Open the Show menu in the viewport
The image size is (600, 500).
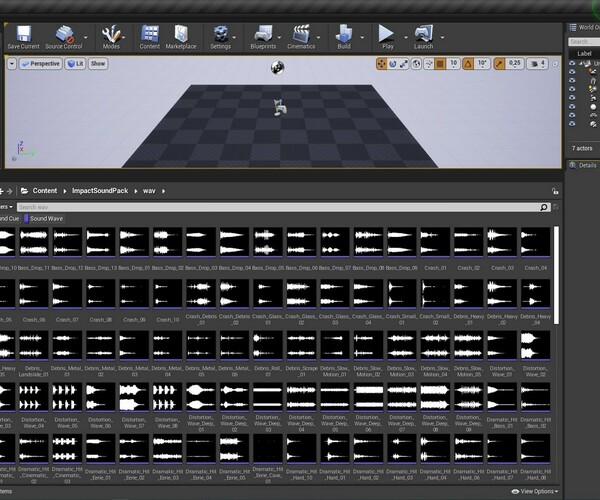pos(98,64)
